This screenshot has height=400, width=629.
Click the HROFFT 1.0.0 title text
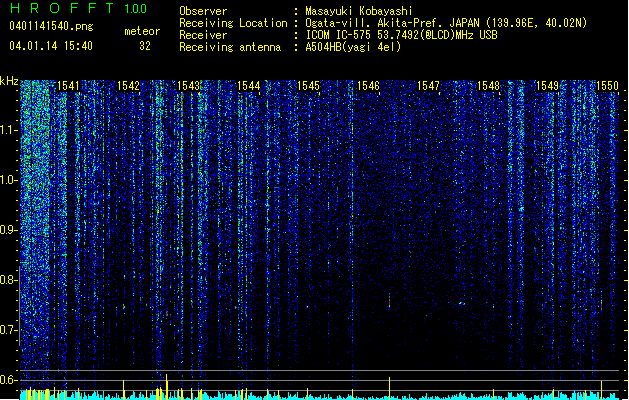[79, 8]
